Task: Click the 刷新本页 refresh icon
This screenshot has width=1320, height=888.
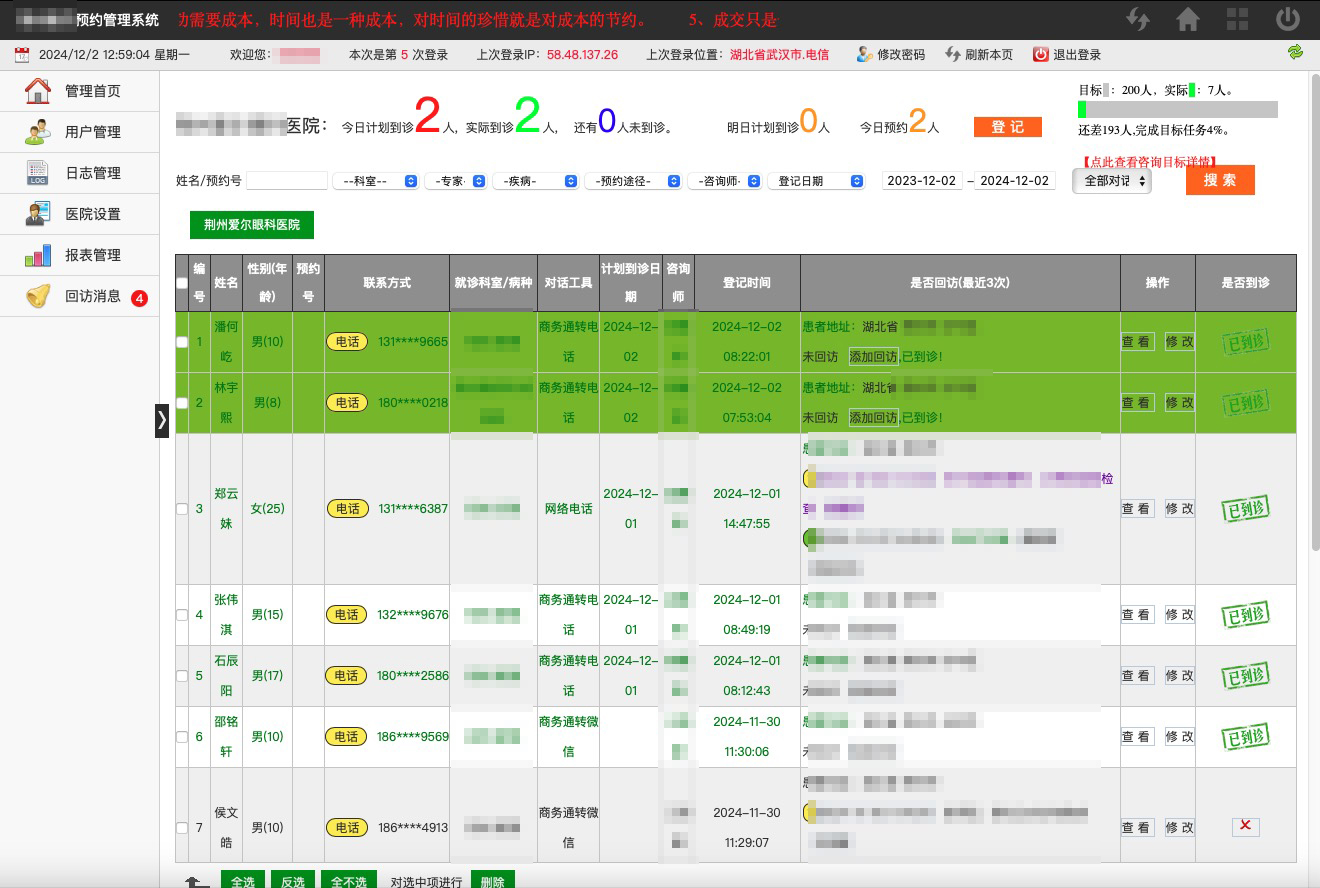Action: [953, 54]
